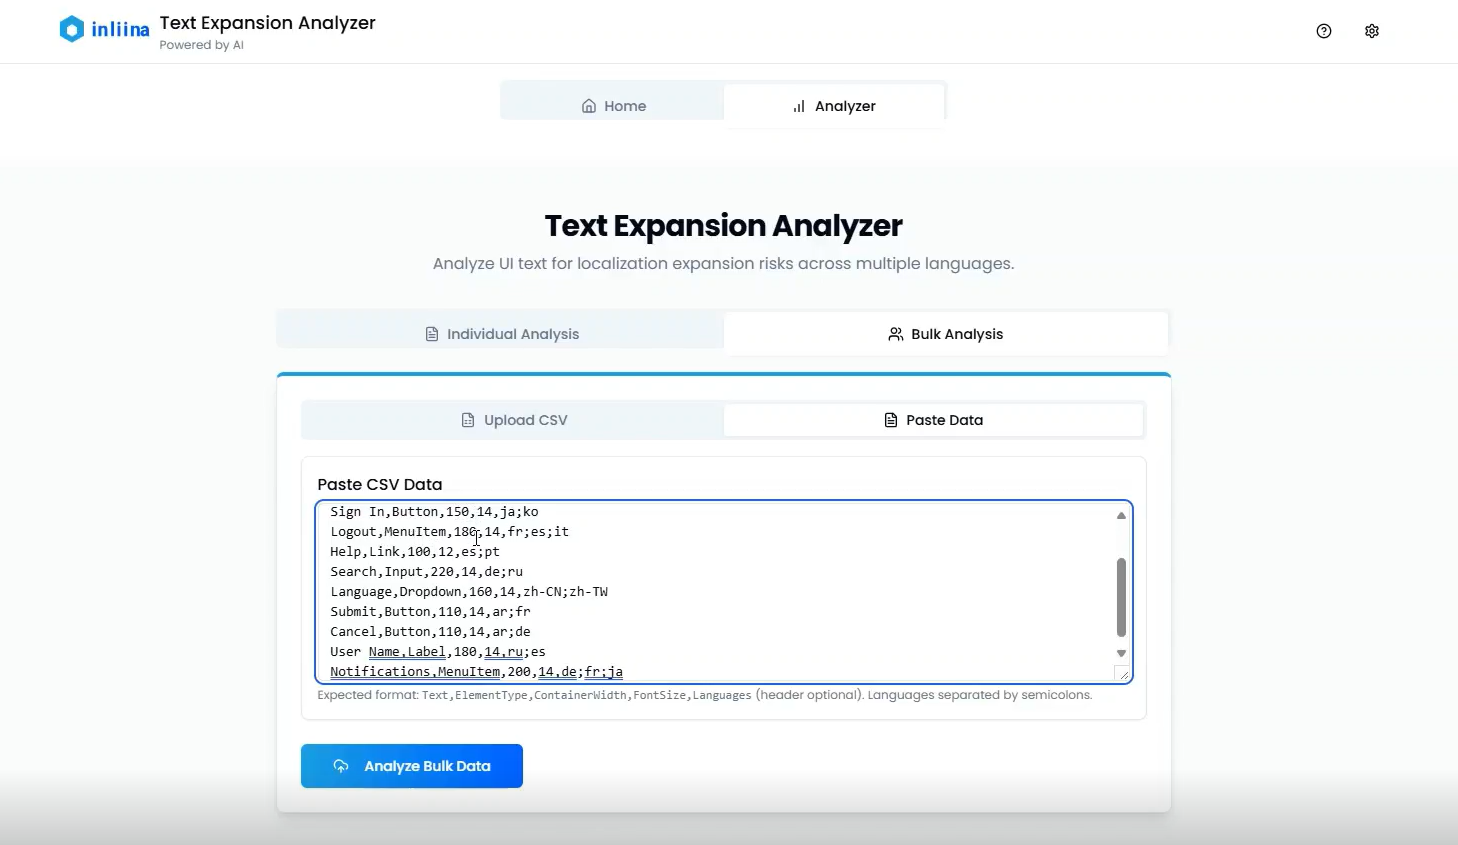Click the house icon on the Home tab
This screenshot has height=845, width=1458.
click(588, 105)
